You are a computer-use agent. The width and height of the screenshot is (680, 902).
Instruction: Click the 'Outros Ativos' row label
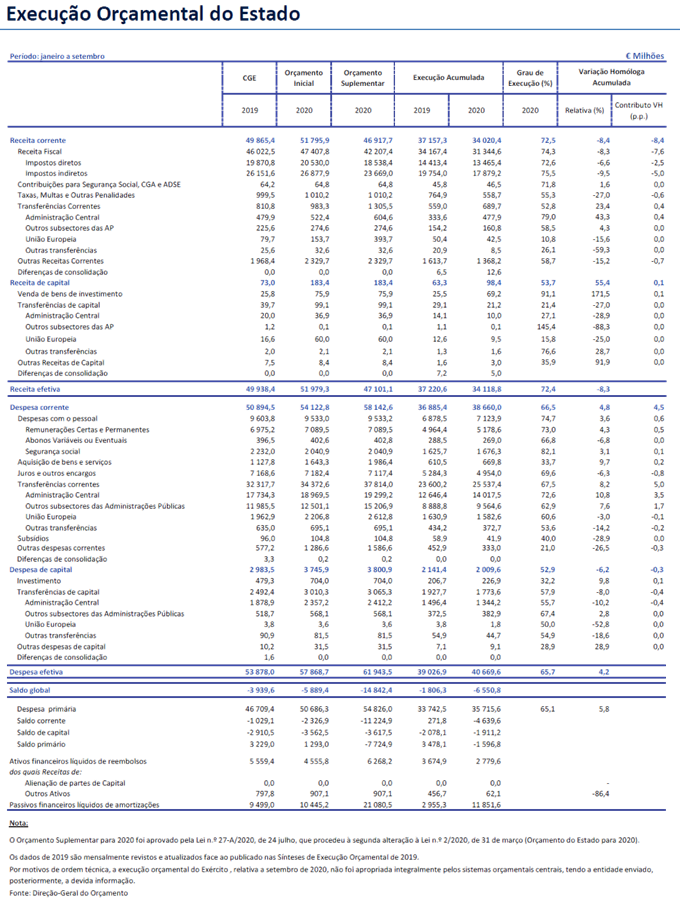(47, 793)
